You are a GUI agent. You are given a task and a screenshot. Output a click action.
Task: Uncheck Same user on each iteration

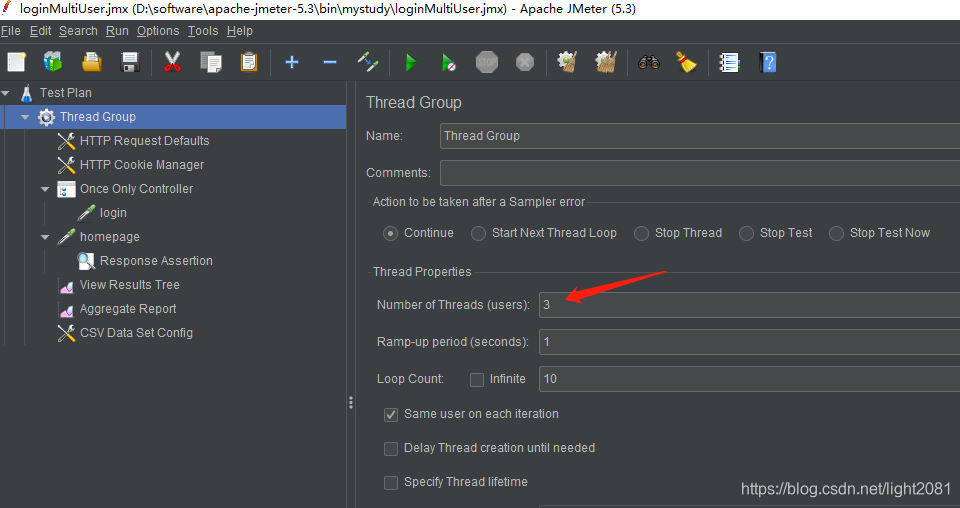pyautogui.click(x=391, y=414)
